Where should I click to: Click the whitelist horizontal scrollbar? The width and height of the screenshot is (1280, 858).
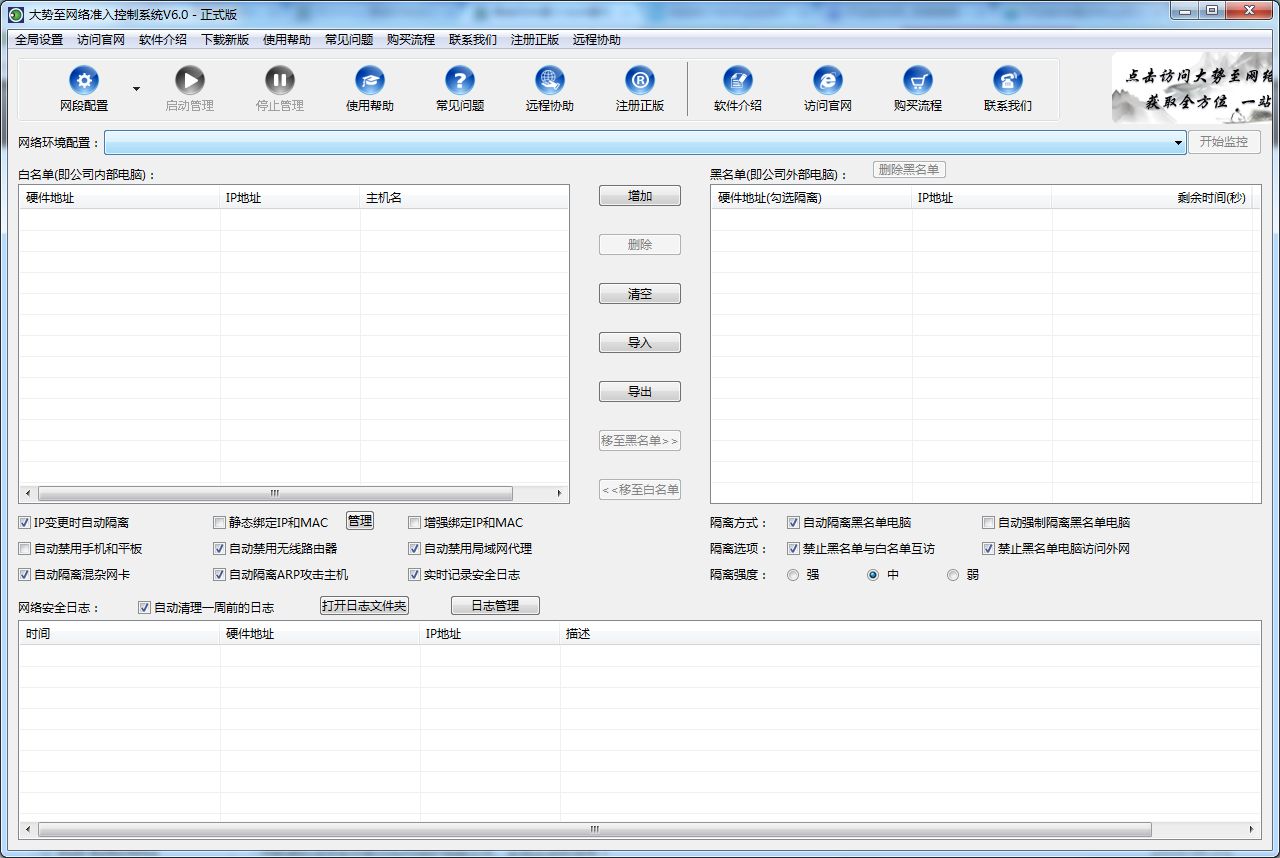point(273,493)
